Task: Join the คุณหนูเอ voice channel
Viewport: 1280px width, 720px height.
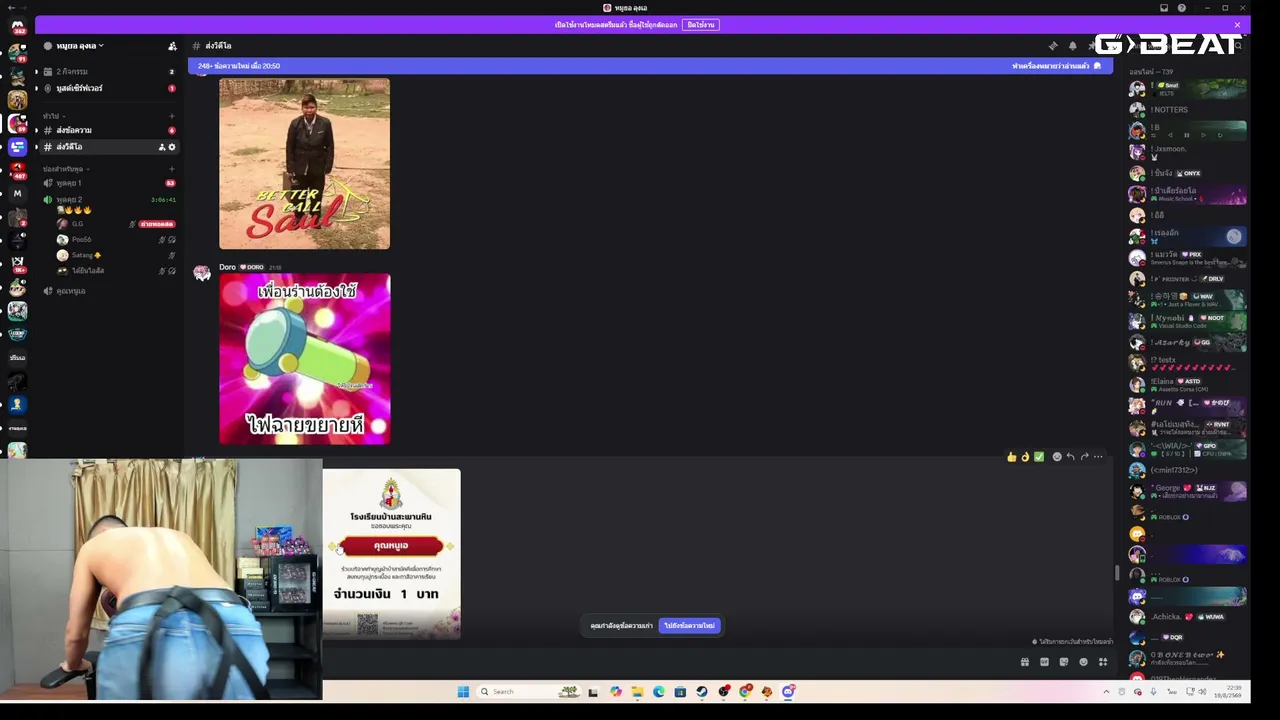Action: pos(110,291)
